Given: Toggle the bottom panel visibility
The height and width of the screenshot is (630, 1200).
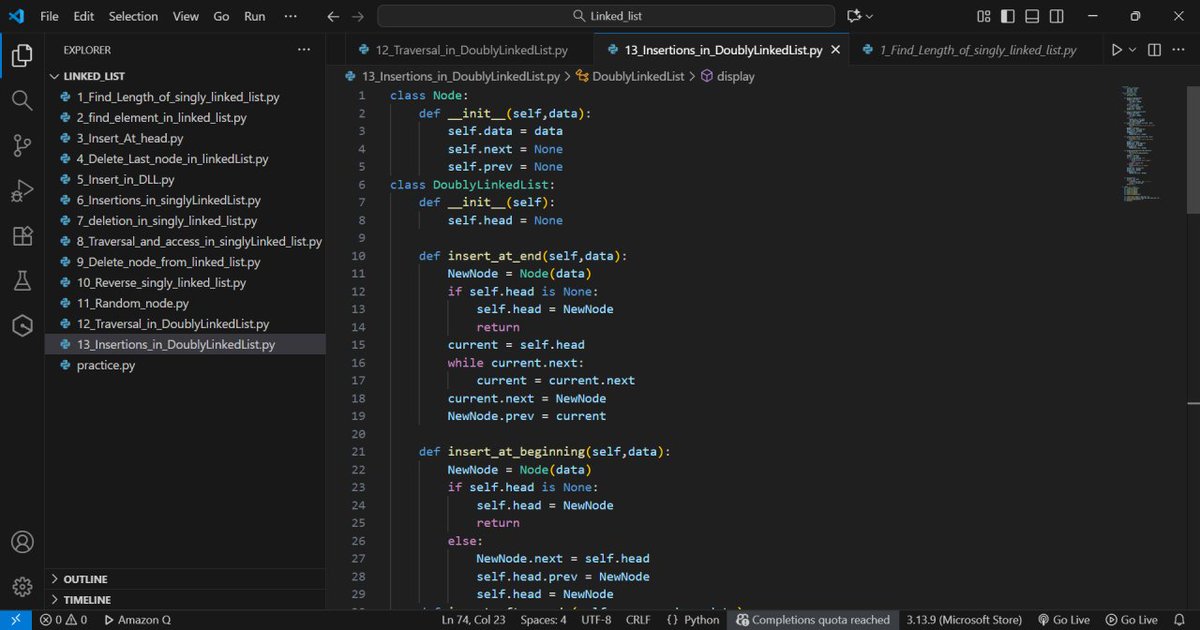Looking at the screenshot, I should [1031, 16].
